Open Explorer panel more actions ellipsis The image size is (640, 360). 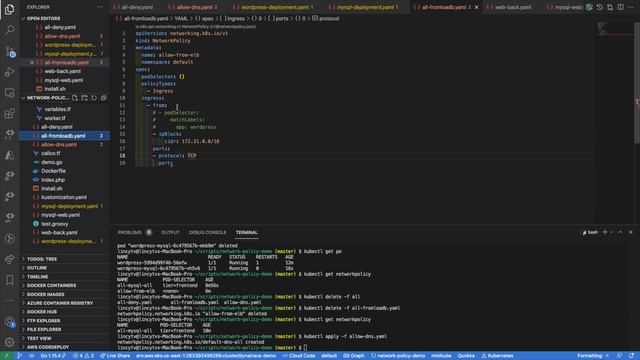point(100,7)
